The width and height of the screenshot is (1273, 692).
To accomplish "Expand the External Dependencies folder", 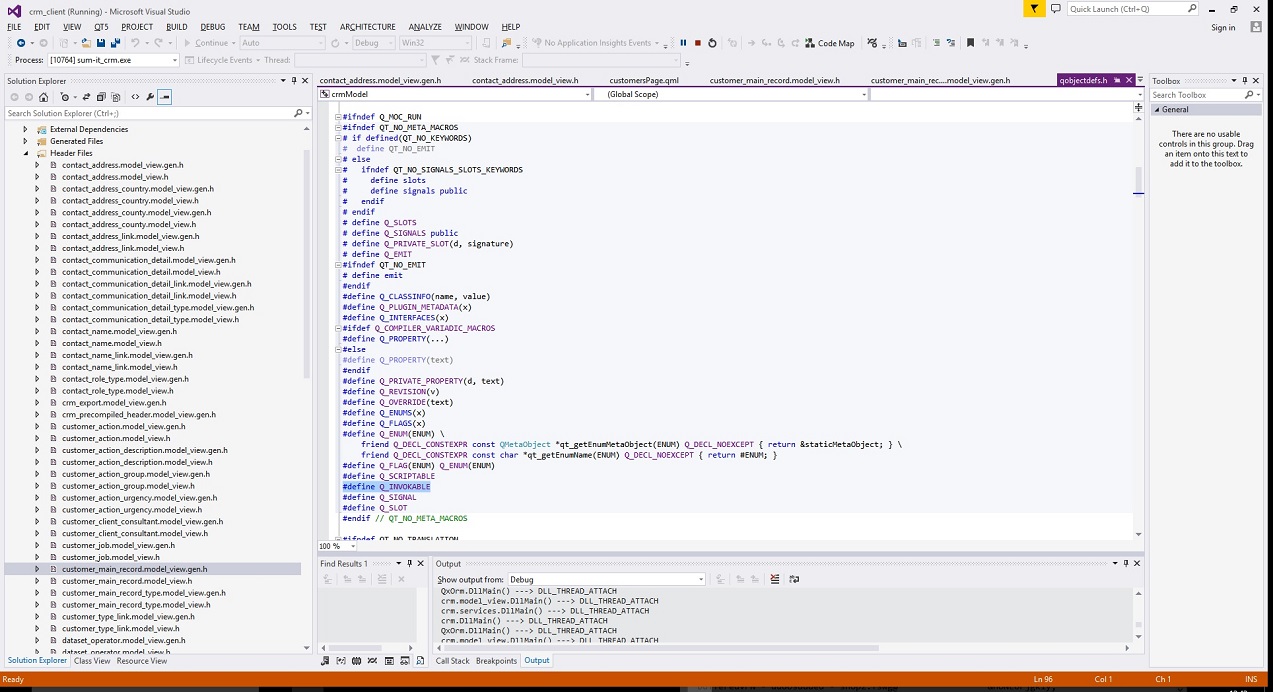I will click(x=26, y=129).
